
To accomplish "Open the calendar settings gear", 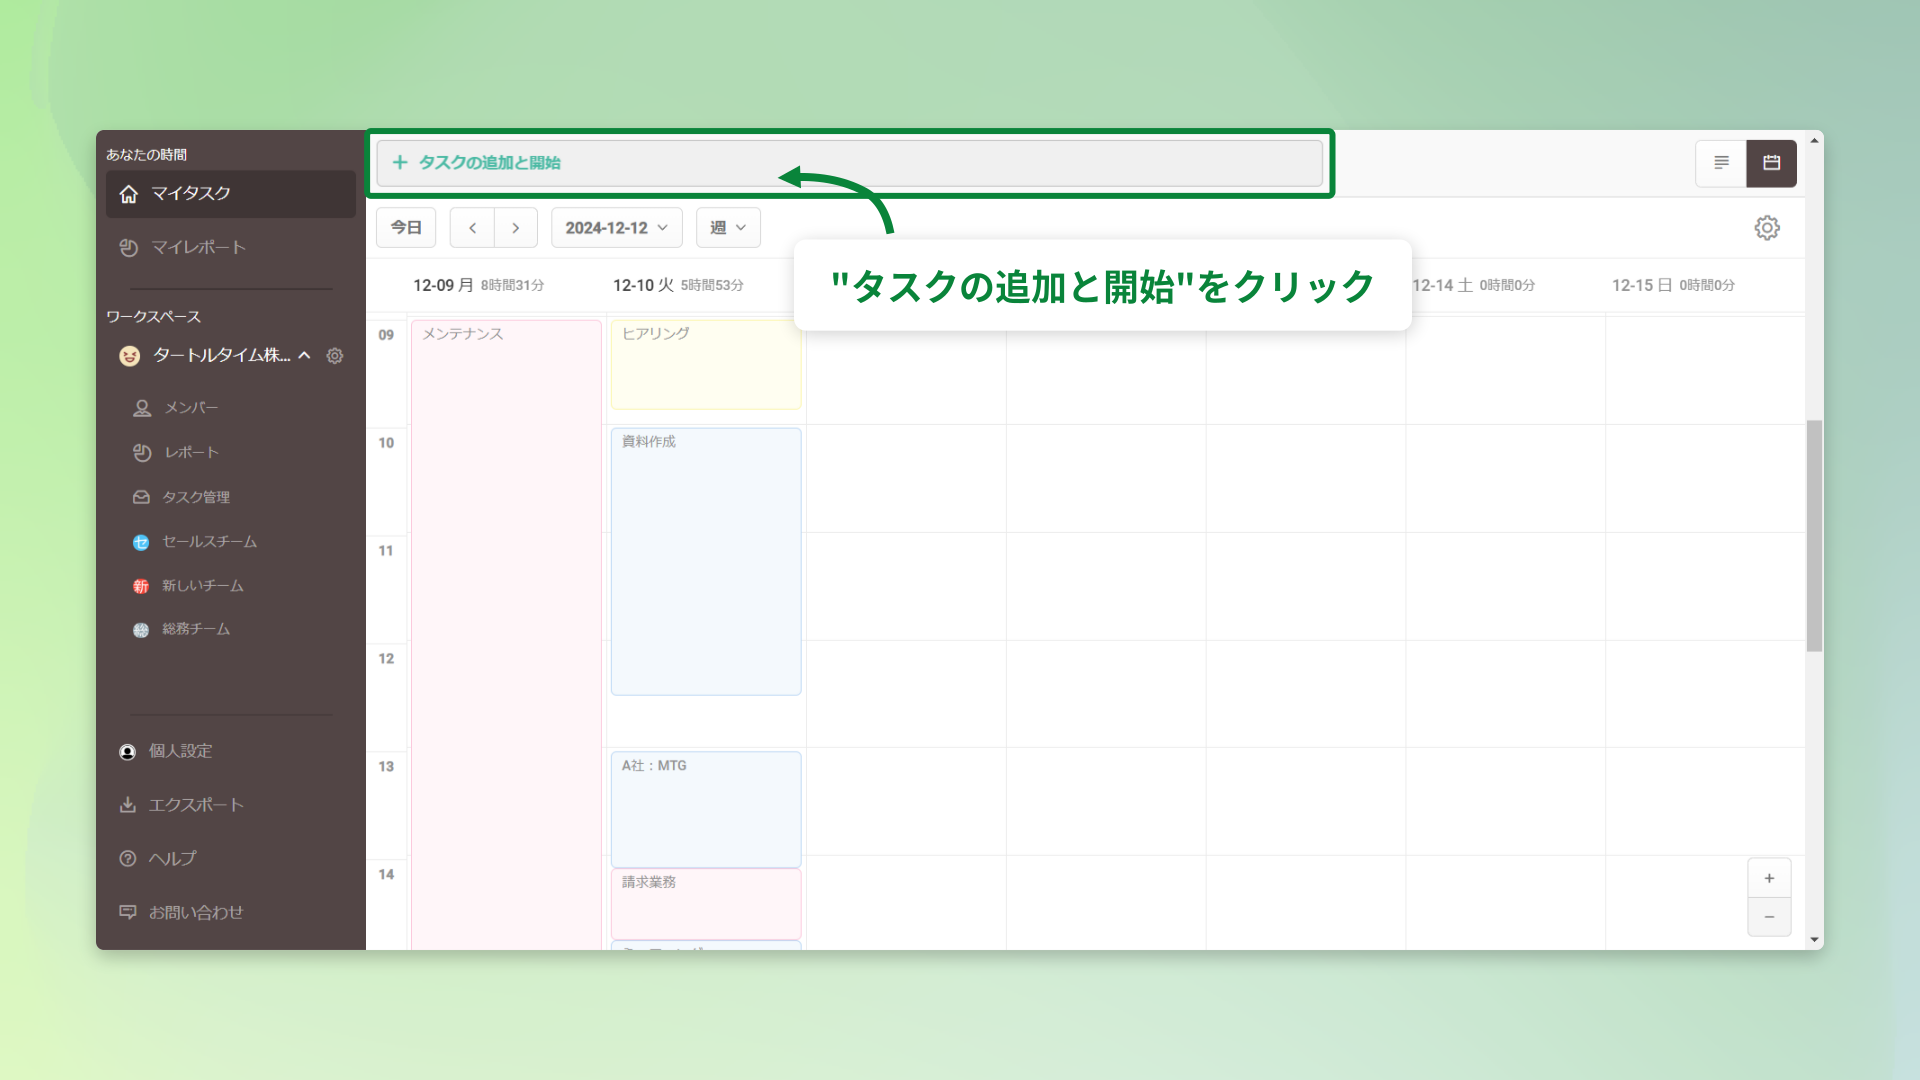I will [x=1767, y=227].
